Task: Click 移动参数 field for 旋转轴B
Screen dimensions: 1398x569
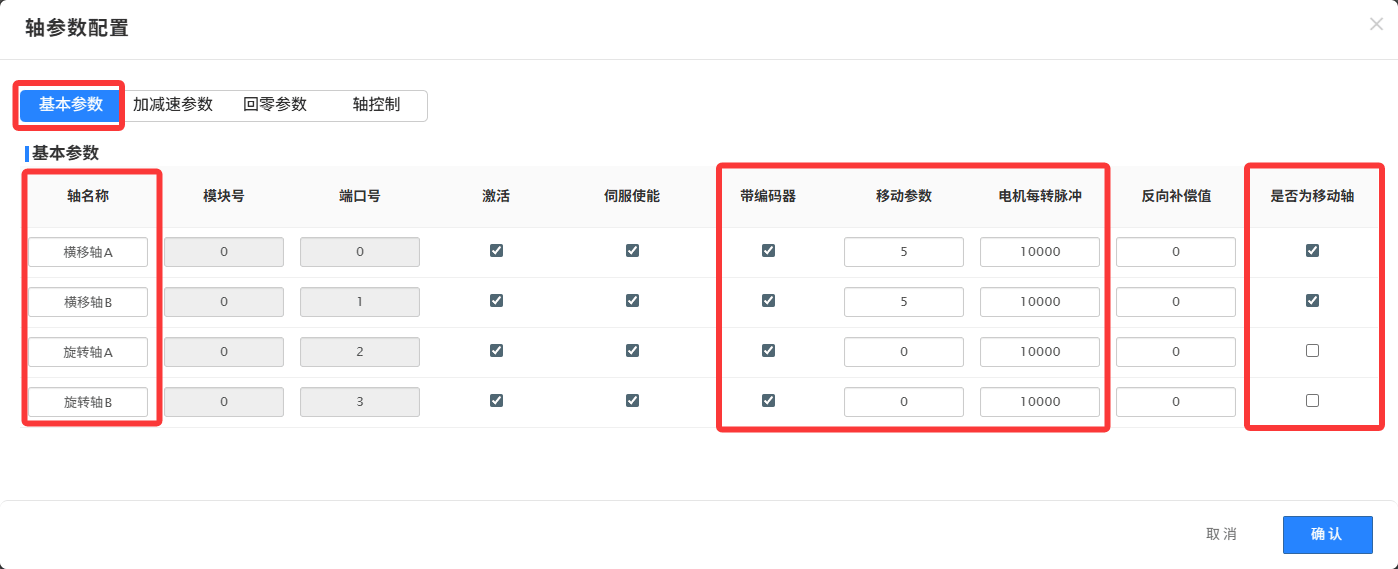Action: tap(904, 402)
